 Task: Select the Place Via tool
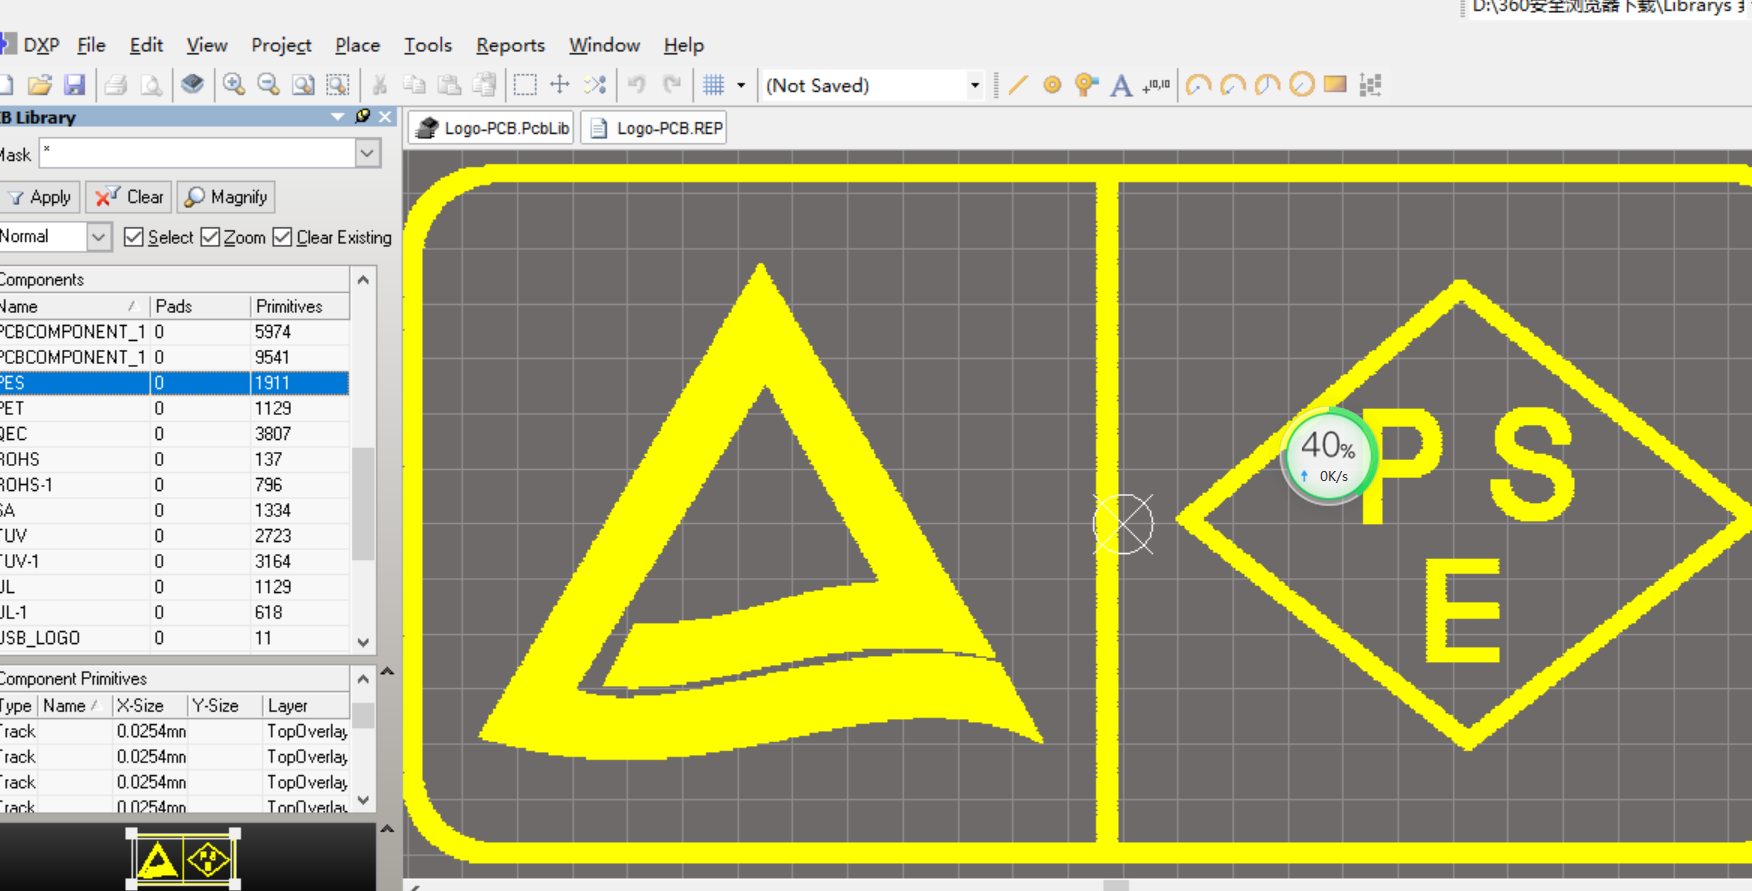(1086, 85)
